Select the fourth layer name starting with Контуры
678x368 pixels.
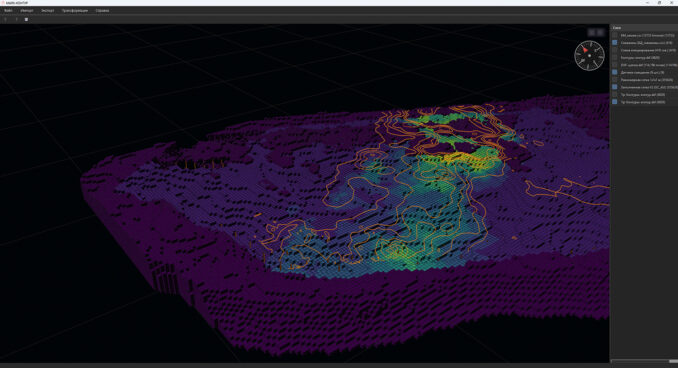point(640,58)
